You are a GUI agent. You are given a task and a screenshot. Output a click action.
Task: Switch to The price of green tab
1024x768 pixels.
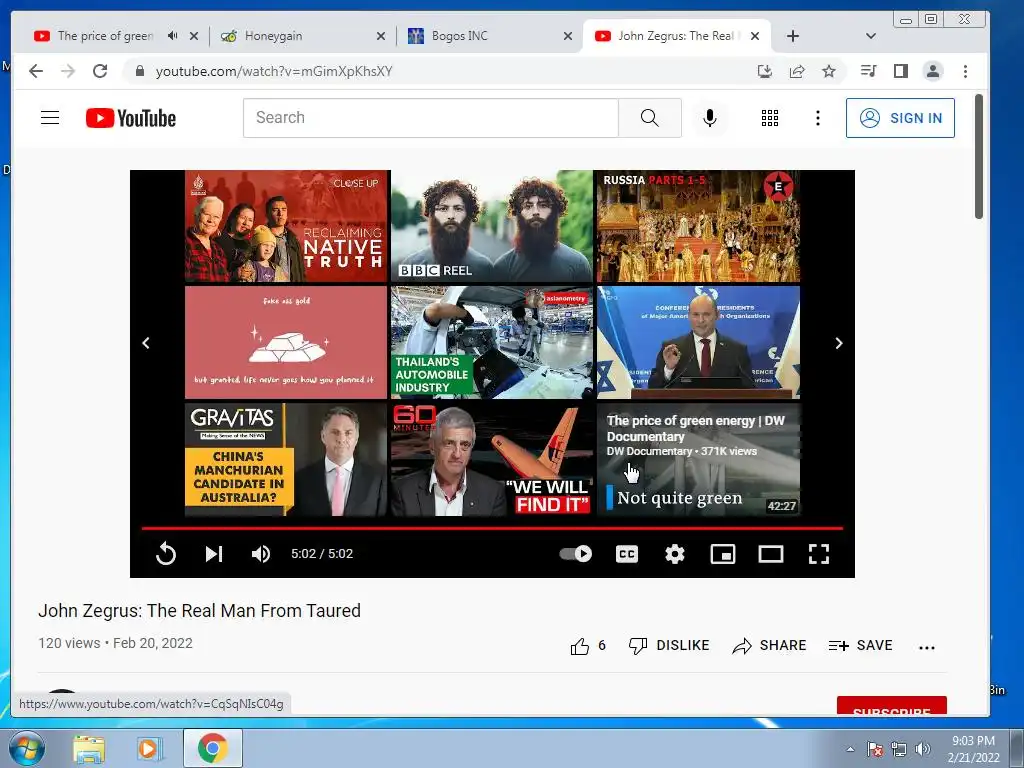tap(104, 36)
